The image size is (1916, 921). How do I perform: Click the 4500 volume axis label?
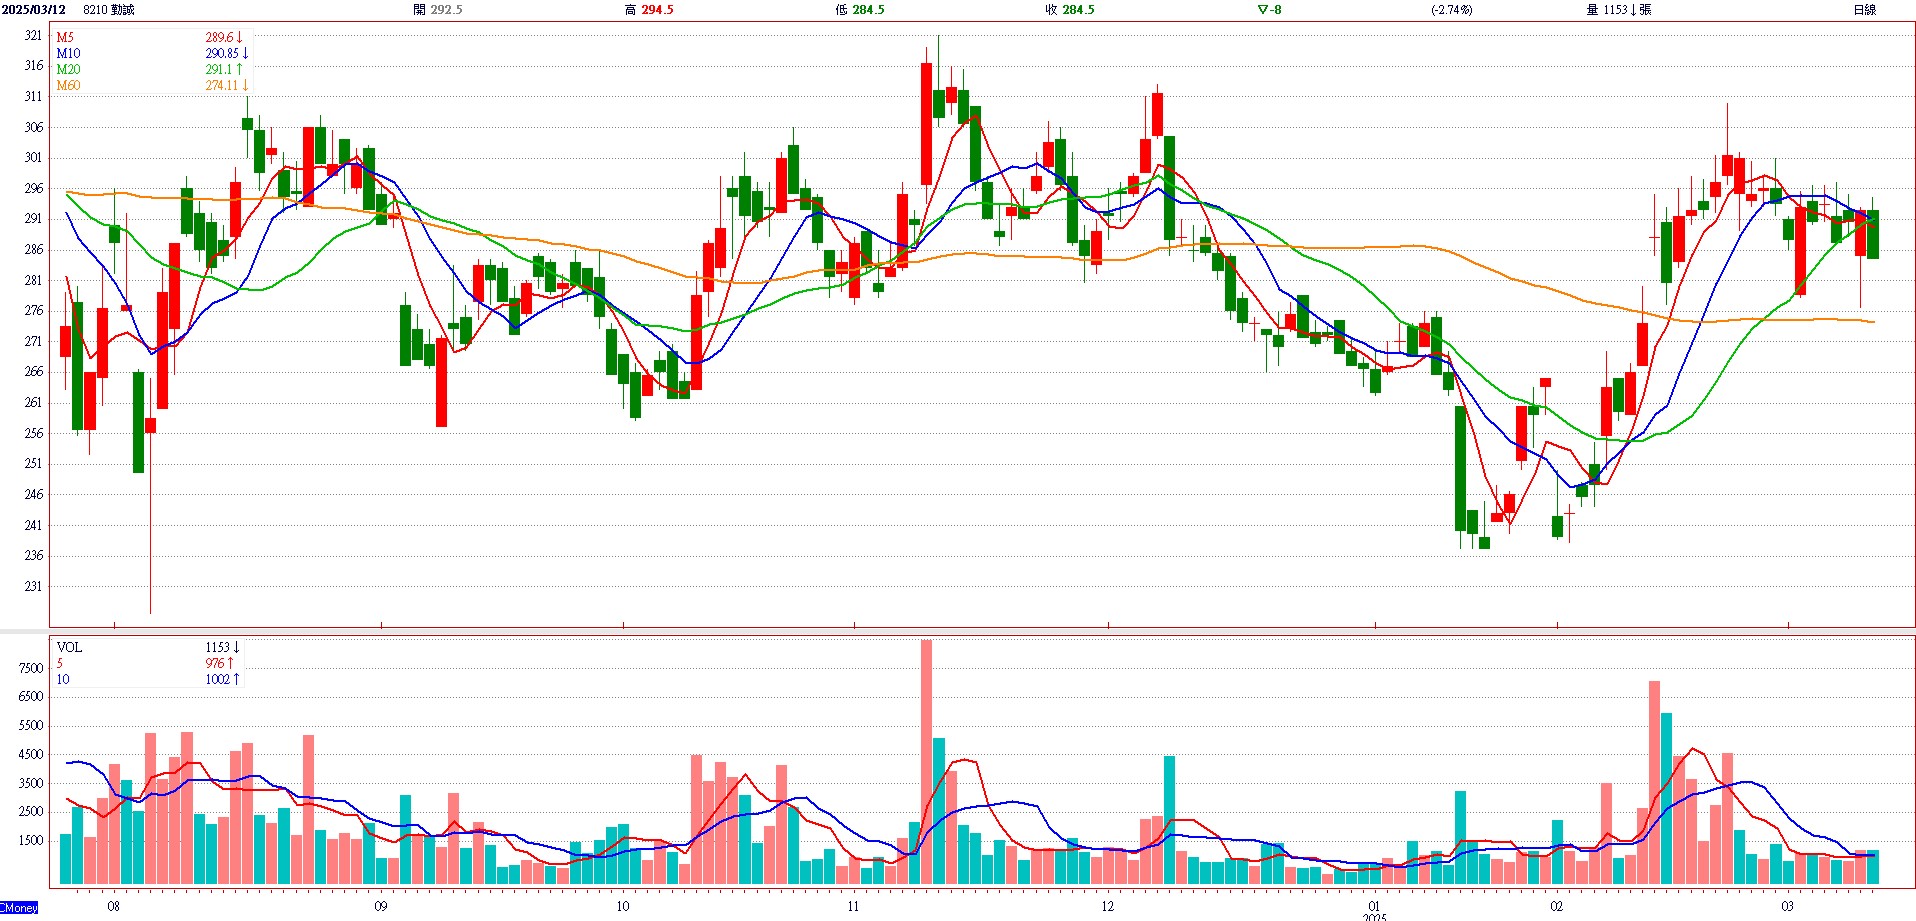31,754
